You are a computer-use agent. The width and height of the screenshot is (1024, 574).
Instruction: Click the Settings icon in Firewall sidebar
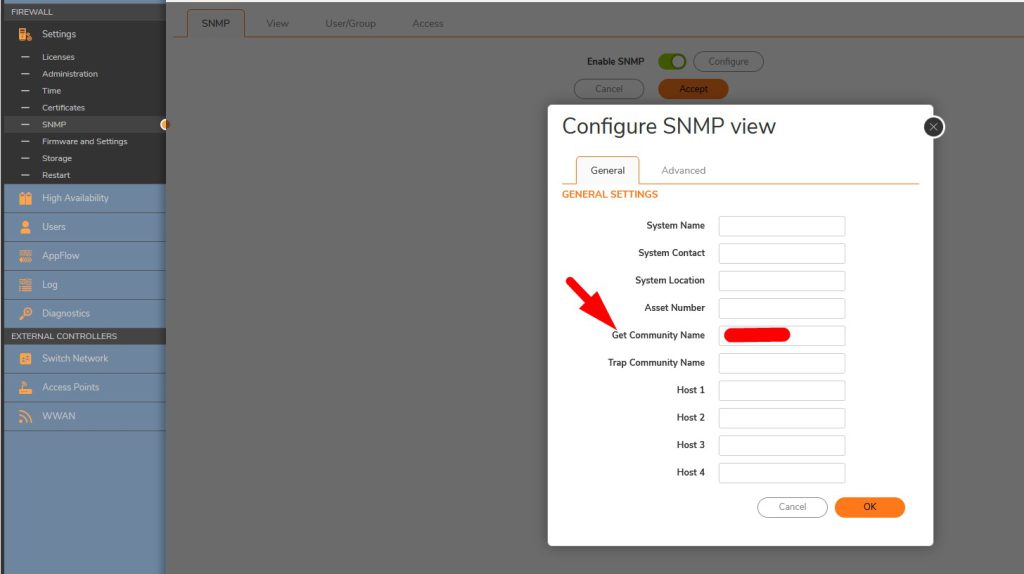25,34
